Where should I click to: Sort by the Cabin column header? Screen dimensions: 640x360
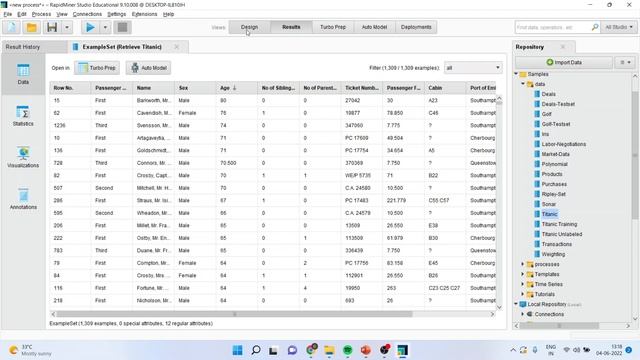pyautogui.click(x=445, y=88)
